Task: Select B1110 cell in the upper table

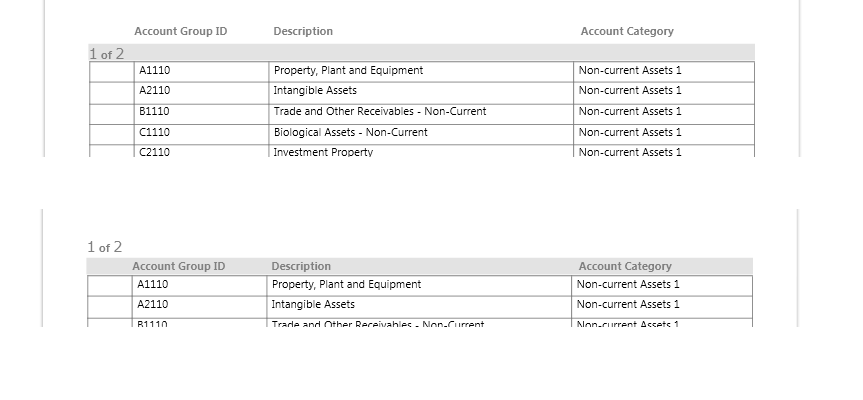Action: point(155,111)
